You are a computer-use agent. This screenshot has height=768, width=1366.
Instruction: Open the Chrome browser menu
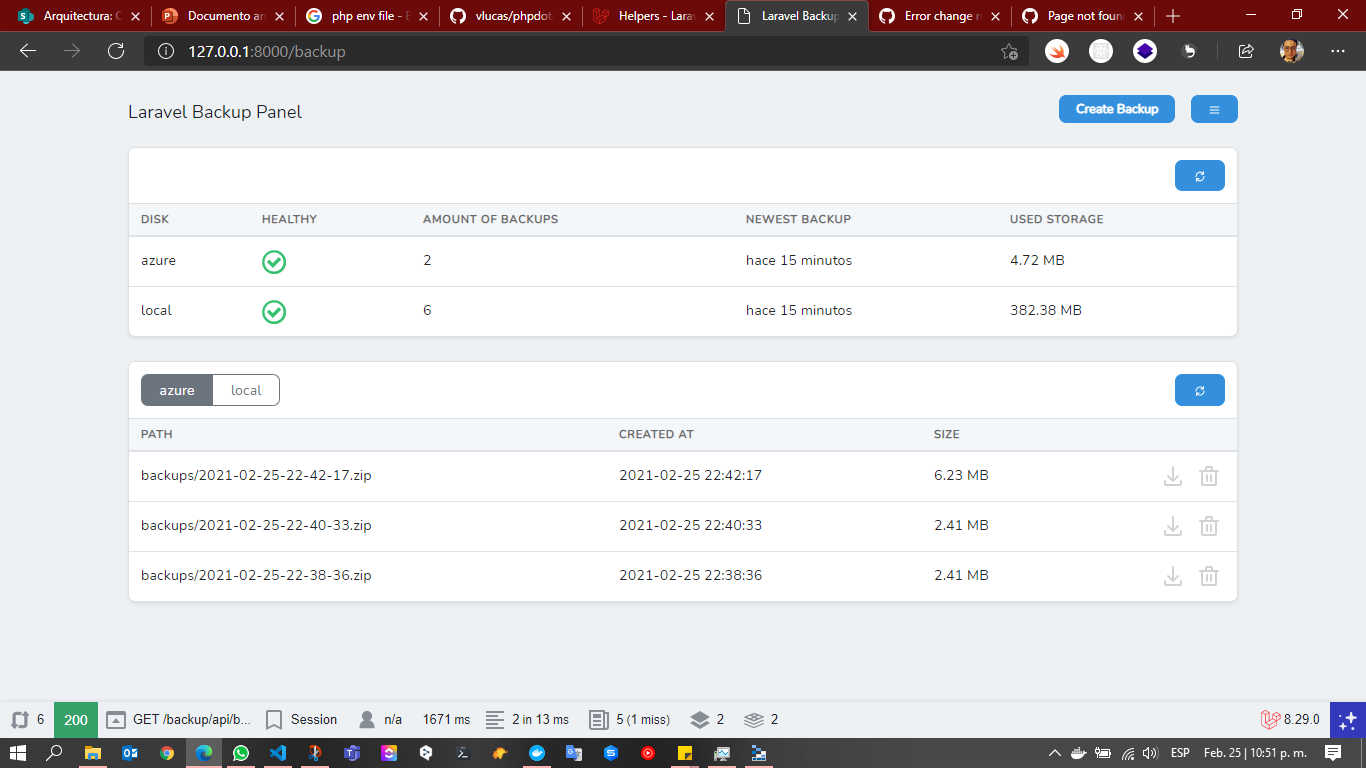coord(1337,51)
